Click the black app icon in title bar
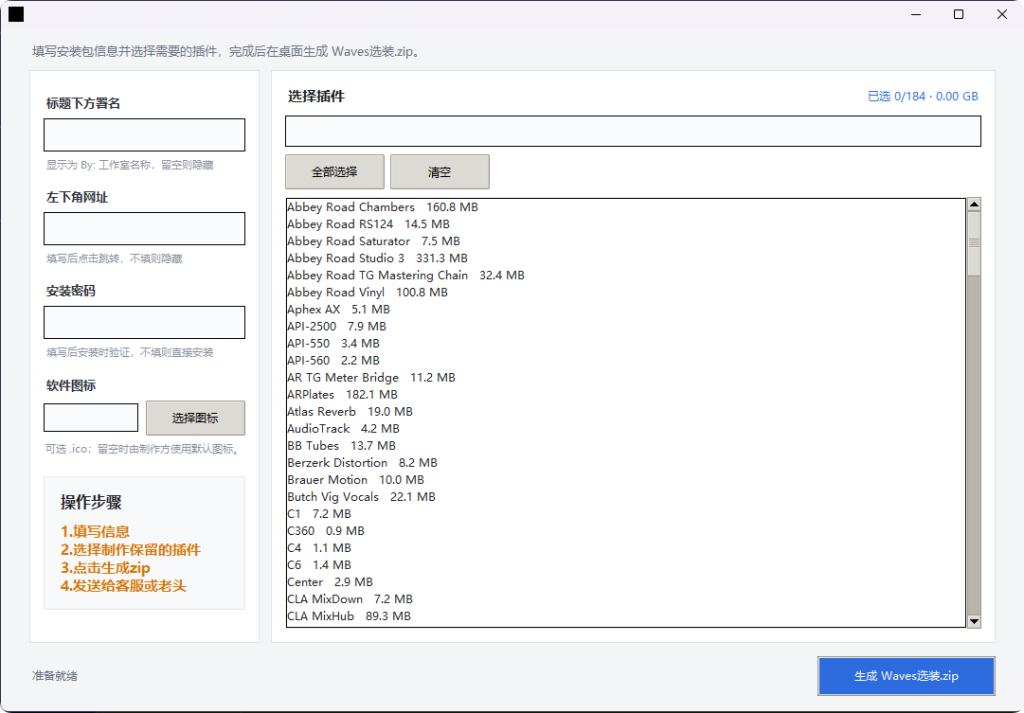Screen dimensions: 1024x713 point(16,14)
